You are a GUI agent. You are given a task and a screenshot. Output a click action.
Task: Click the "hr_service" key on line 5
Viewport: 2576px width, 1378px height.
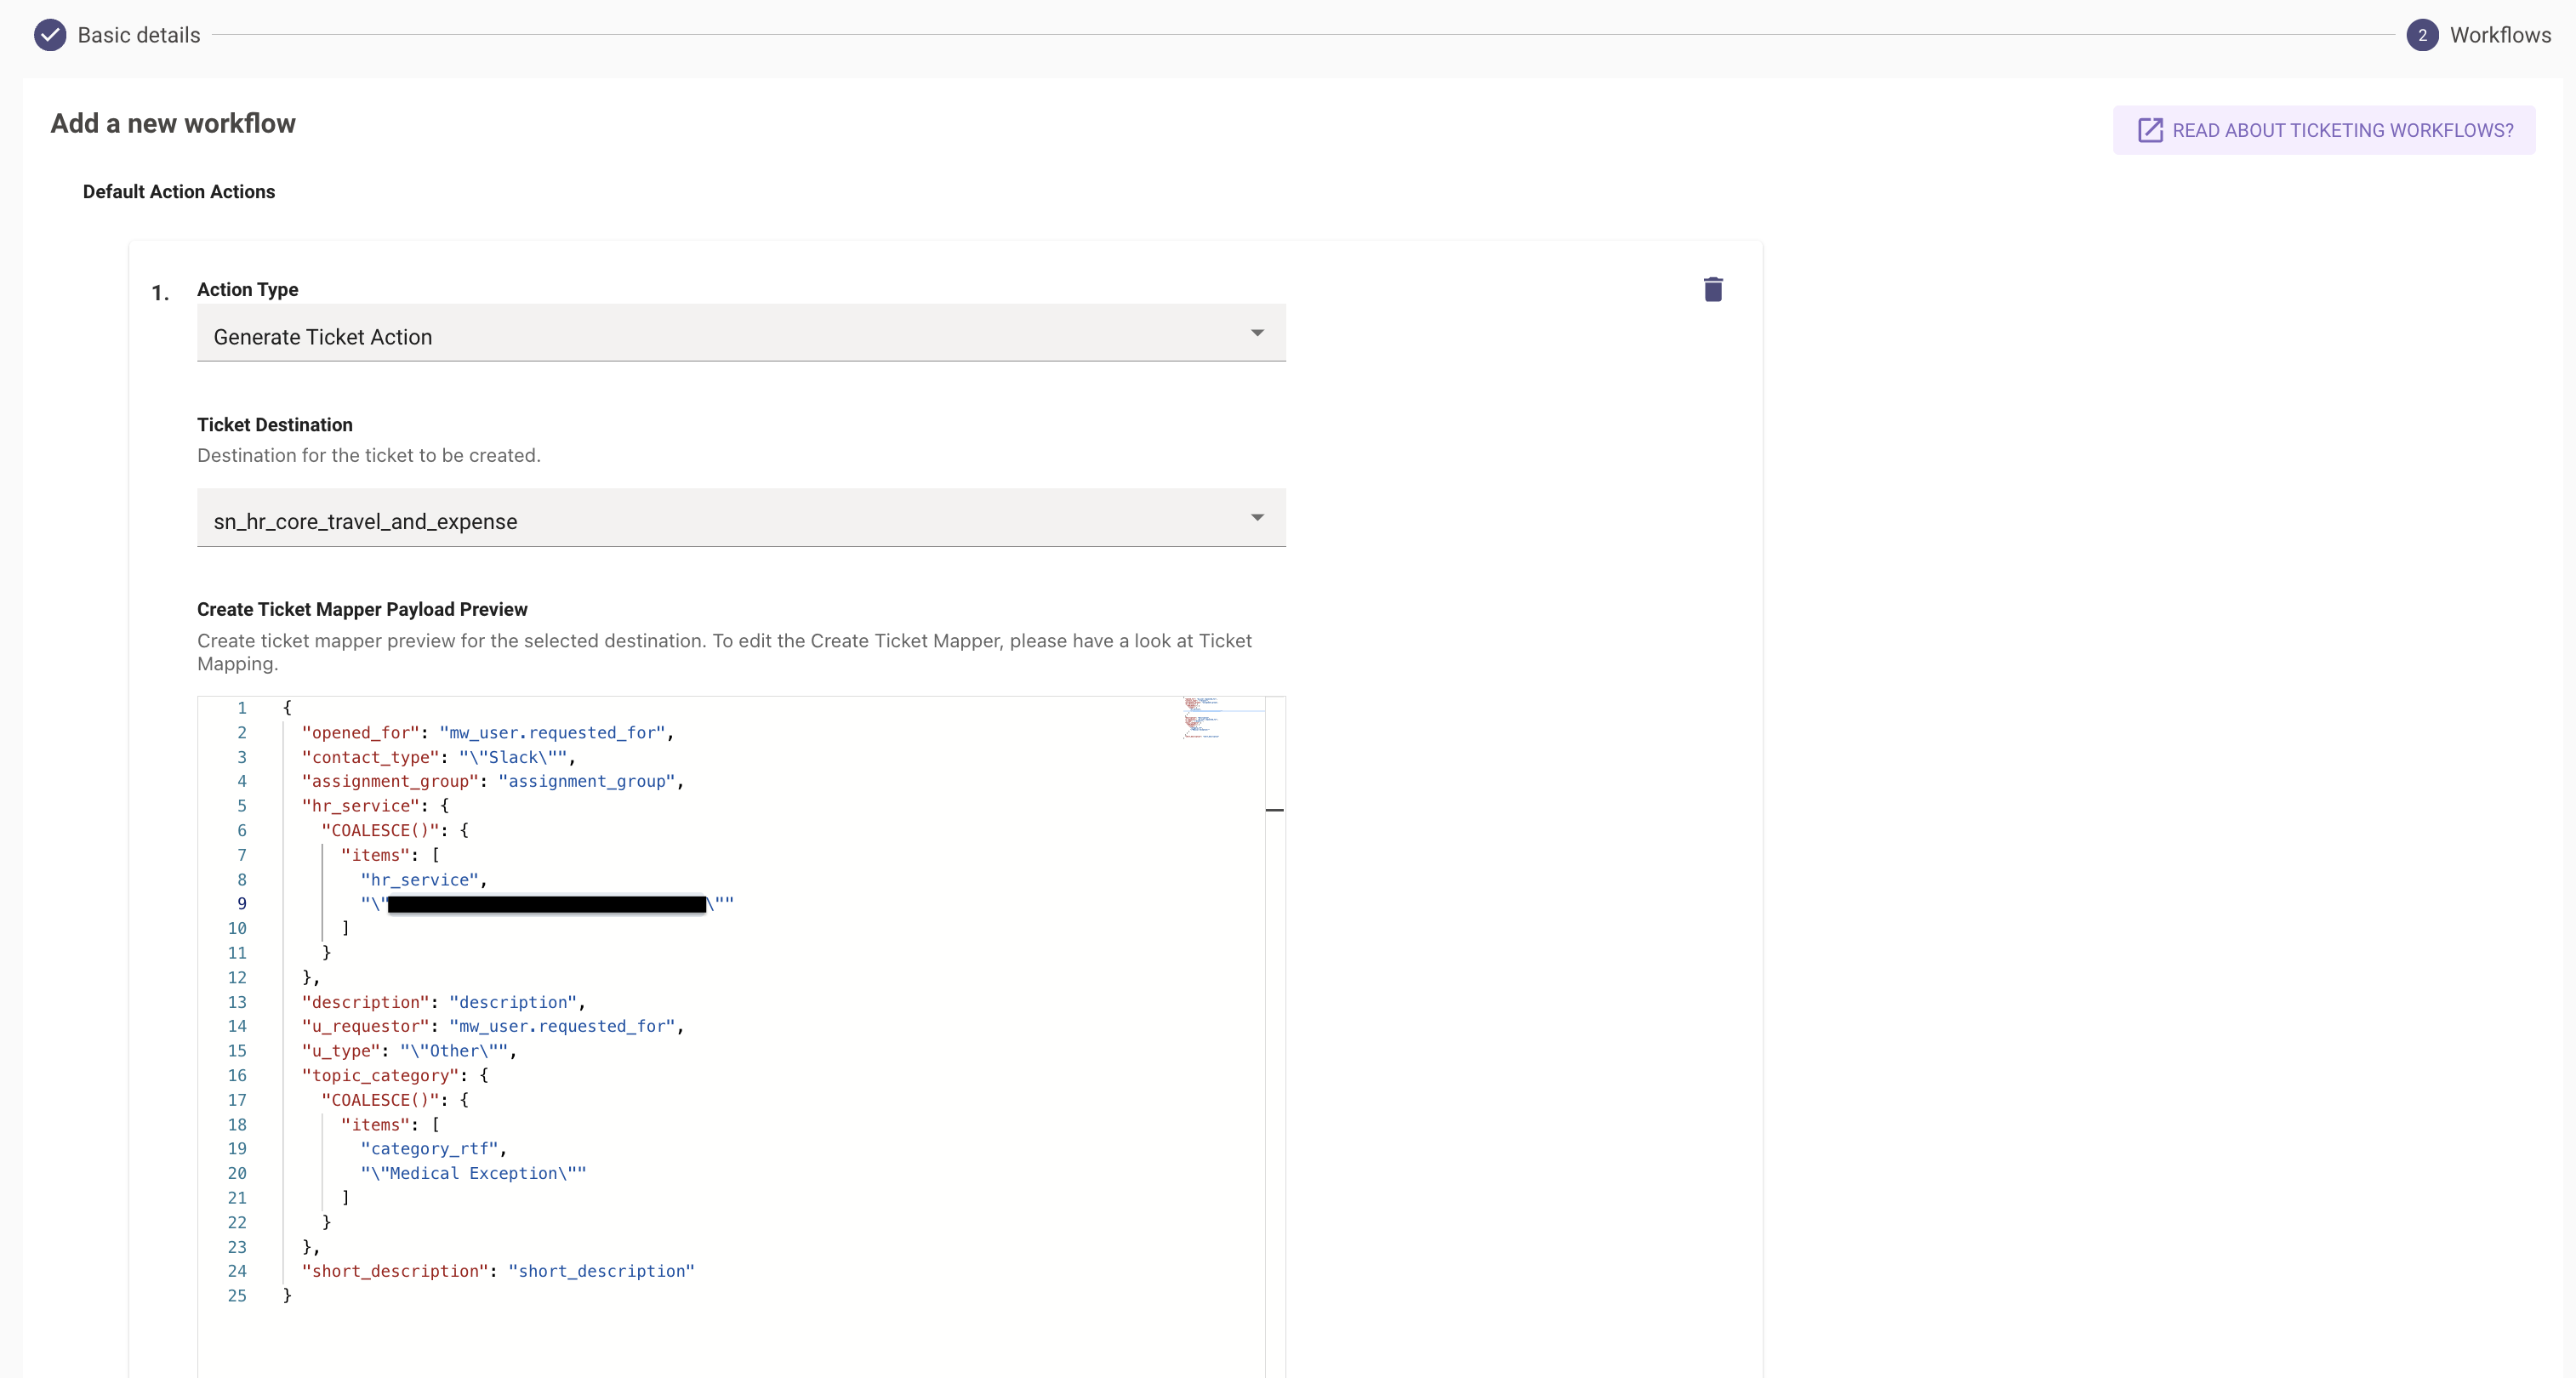[360, 806]
